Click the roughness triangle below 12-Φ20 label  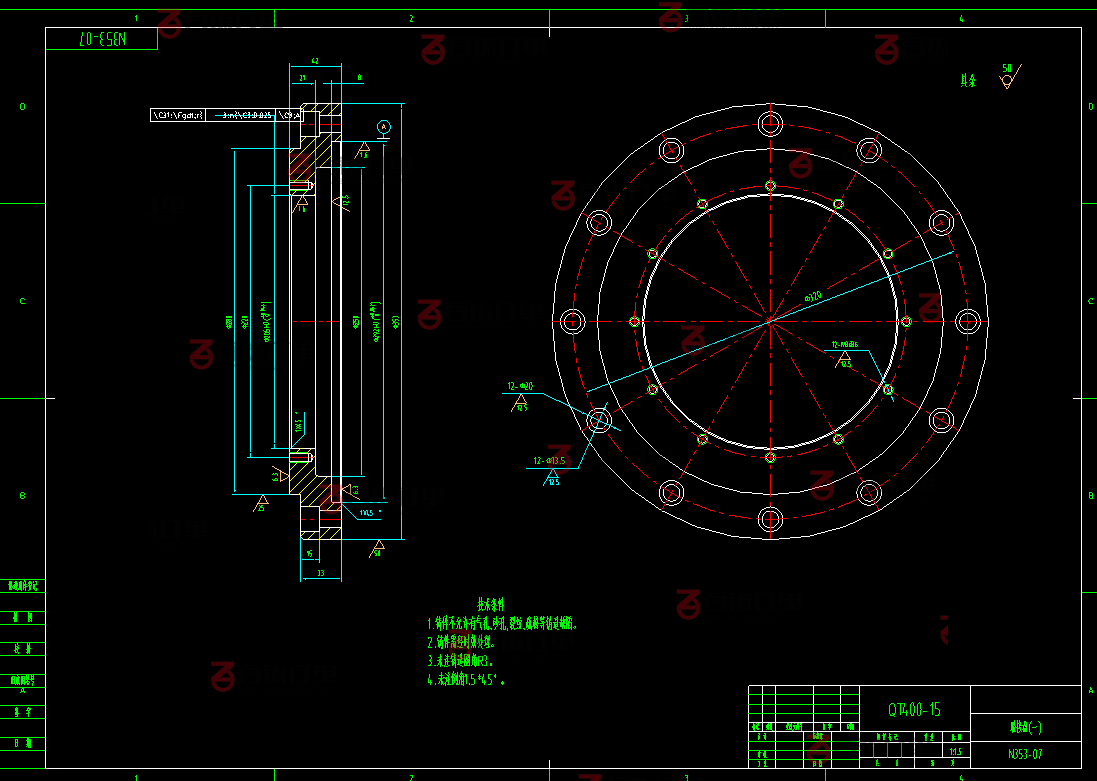click(x=521, y=404)
